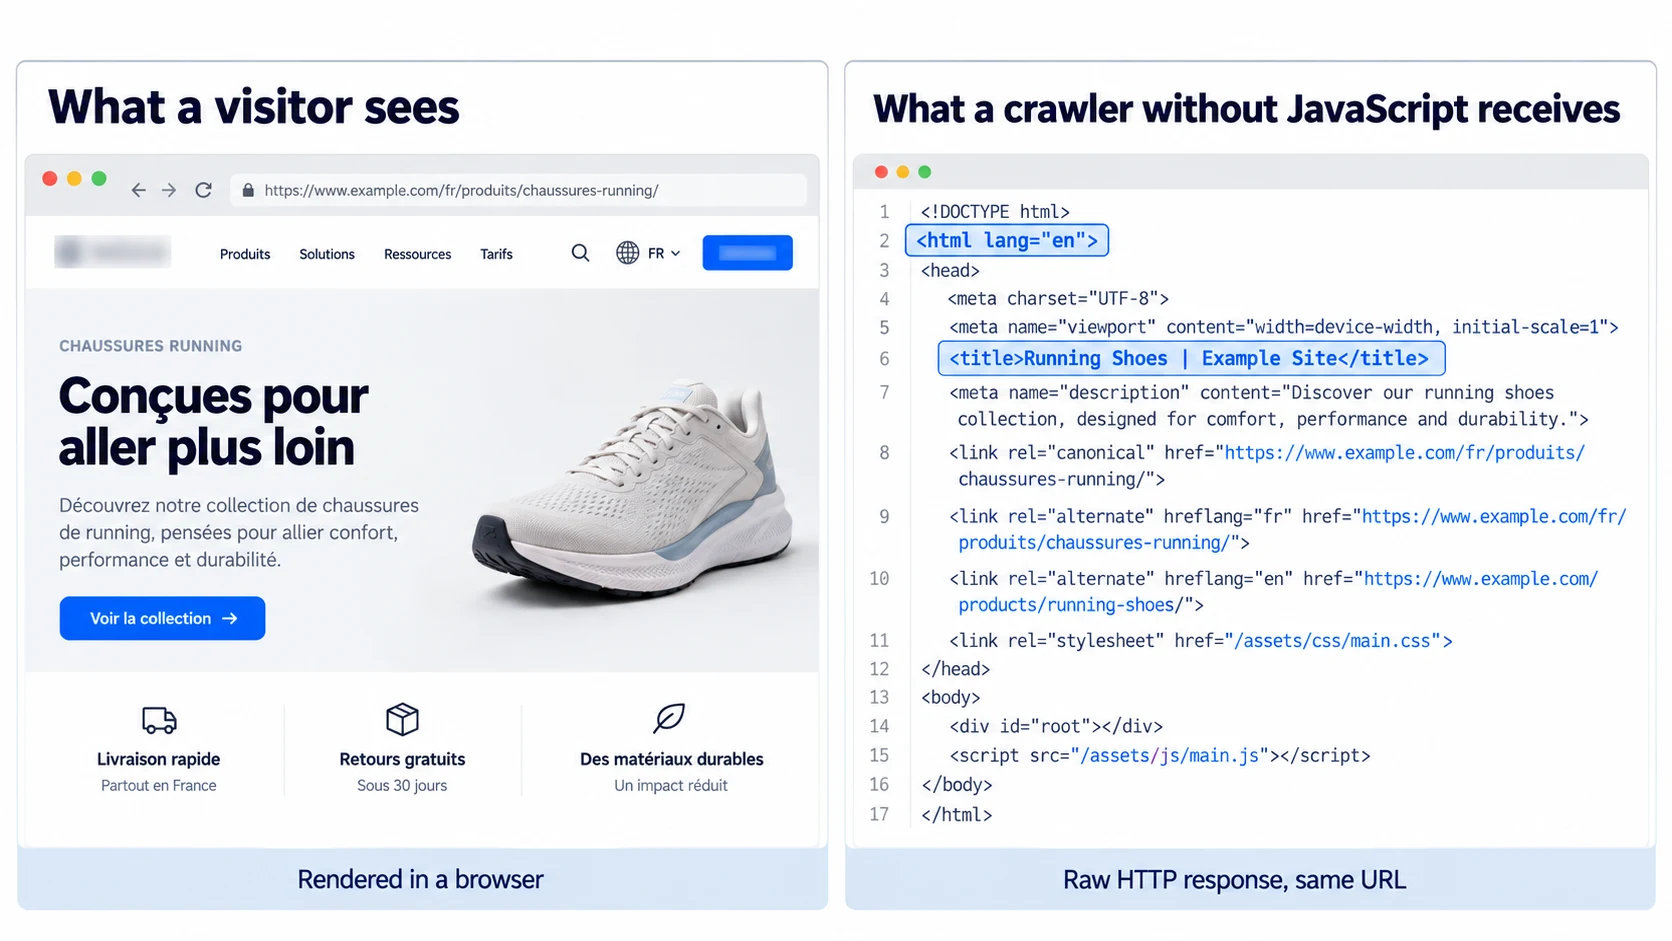This screenshot has width=1672, height=941.
Task: Click the blurred blue header button
Action: 747,253
